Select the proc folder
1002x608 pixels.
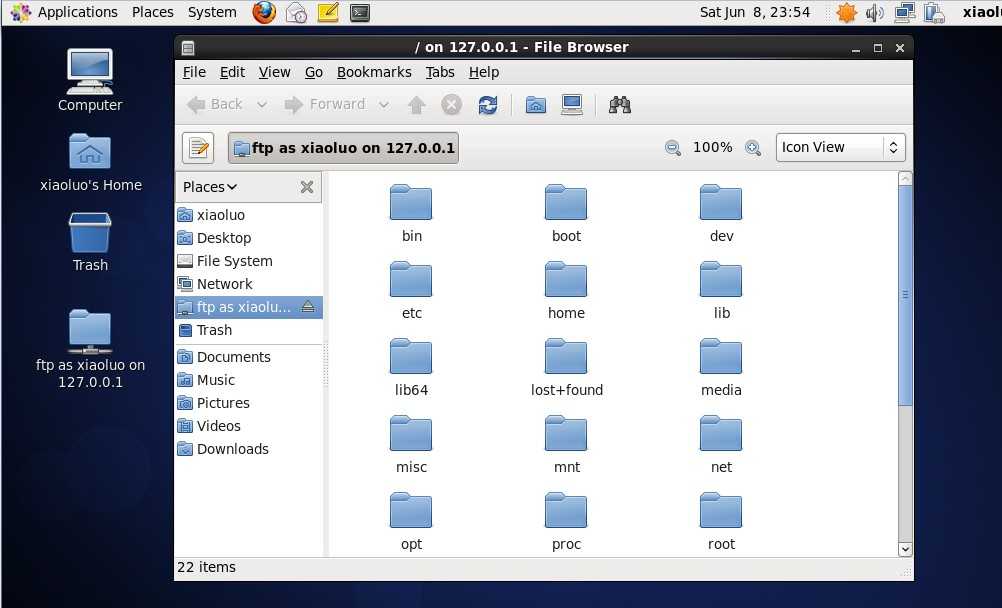point(566,522)
